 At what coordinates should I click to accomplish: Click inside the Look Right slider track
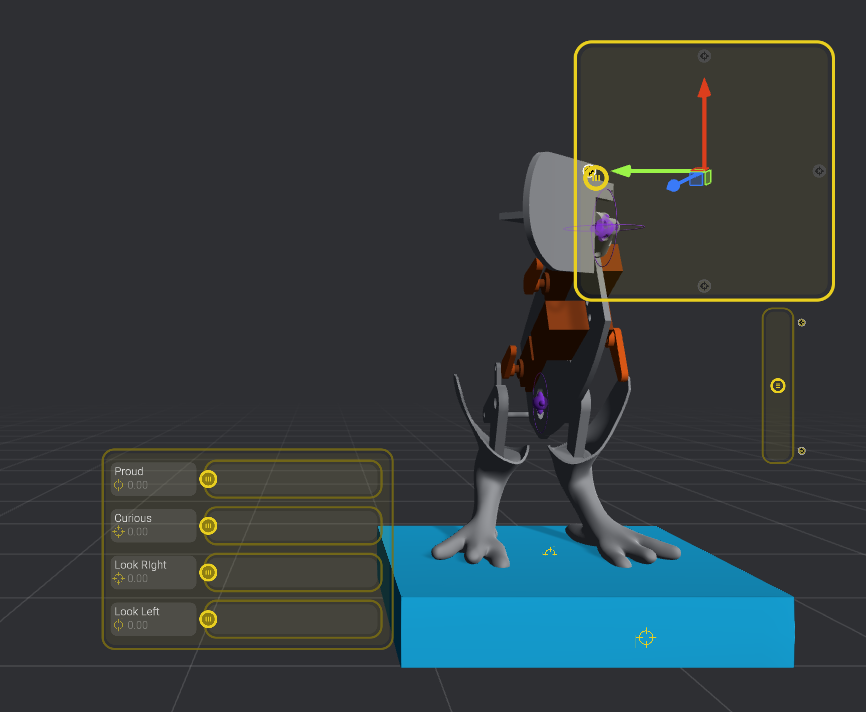pyautogui.click(x=293, y=573)
